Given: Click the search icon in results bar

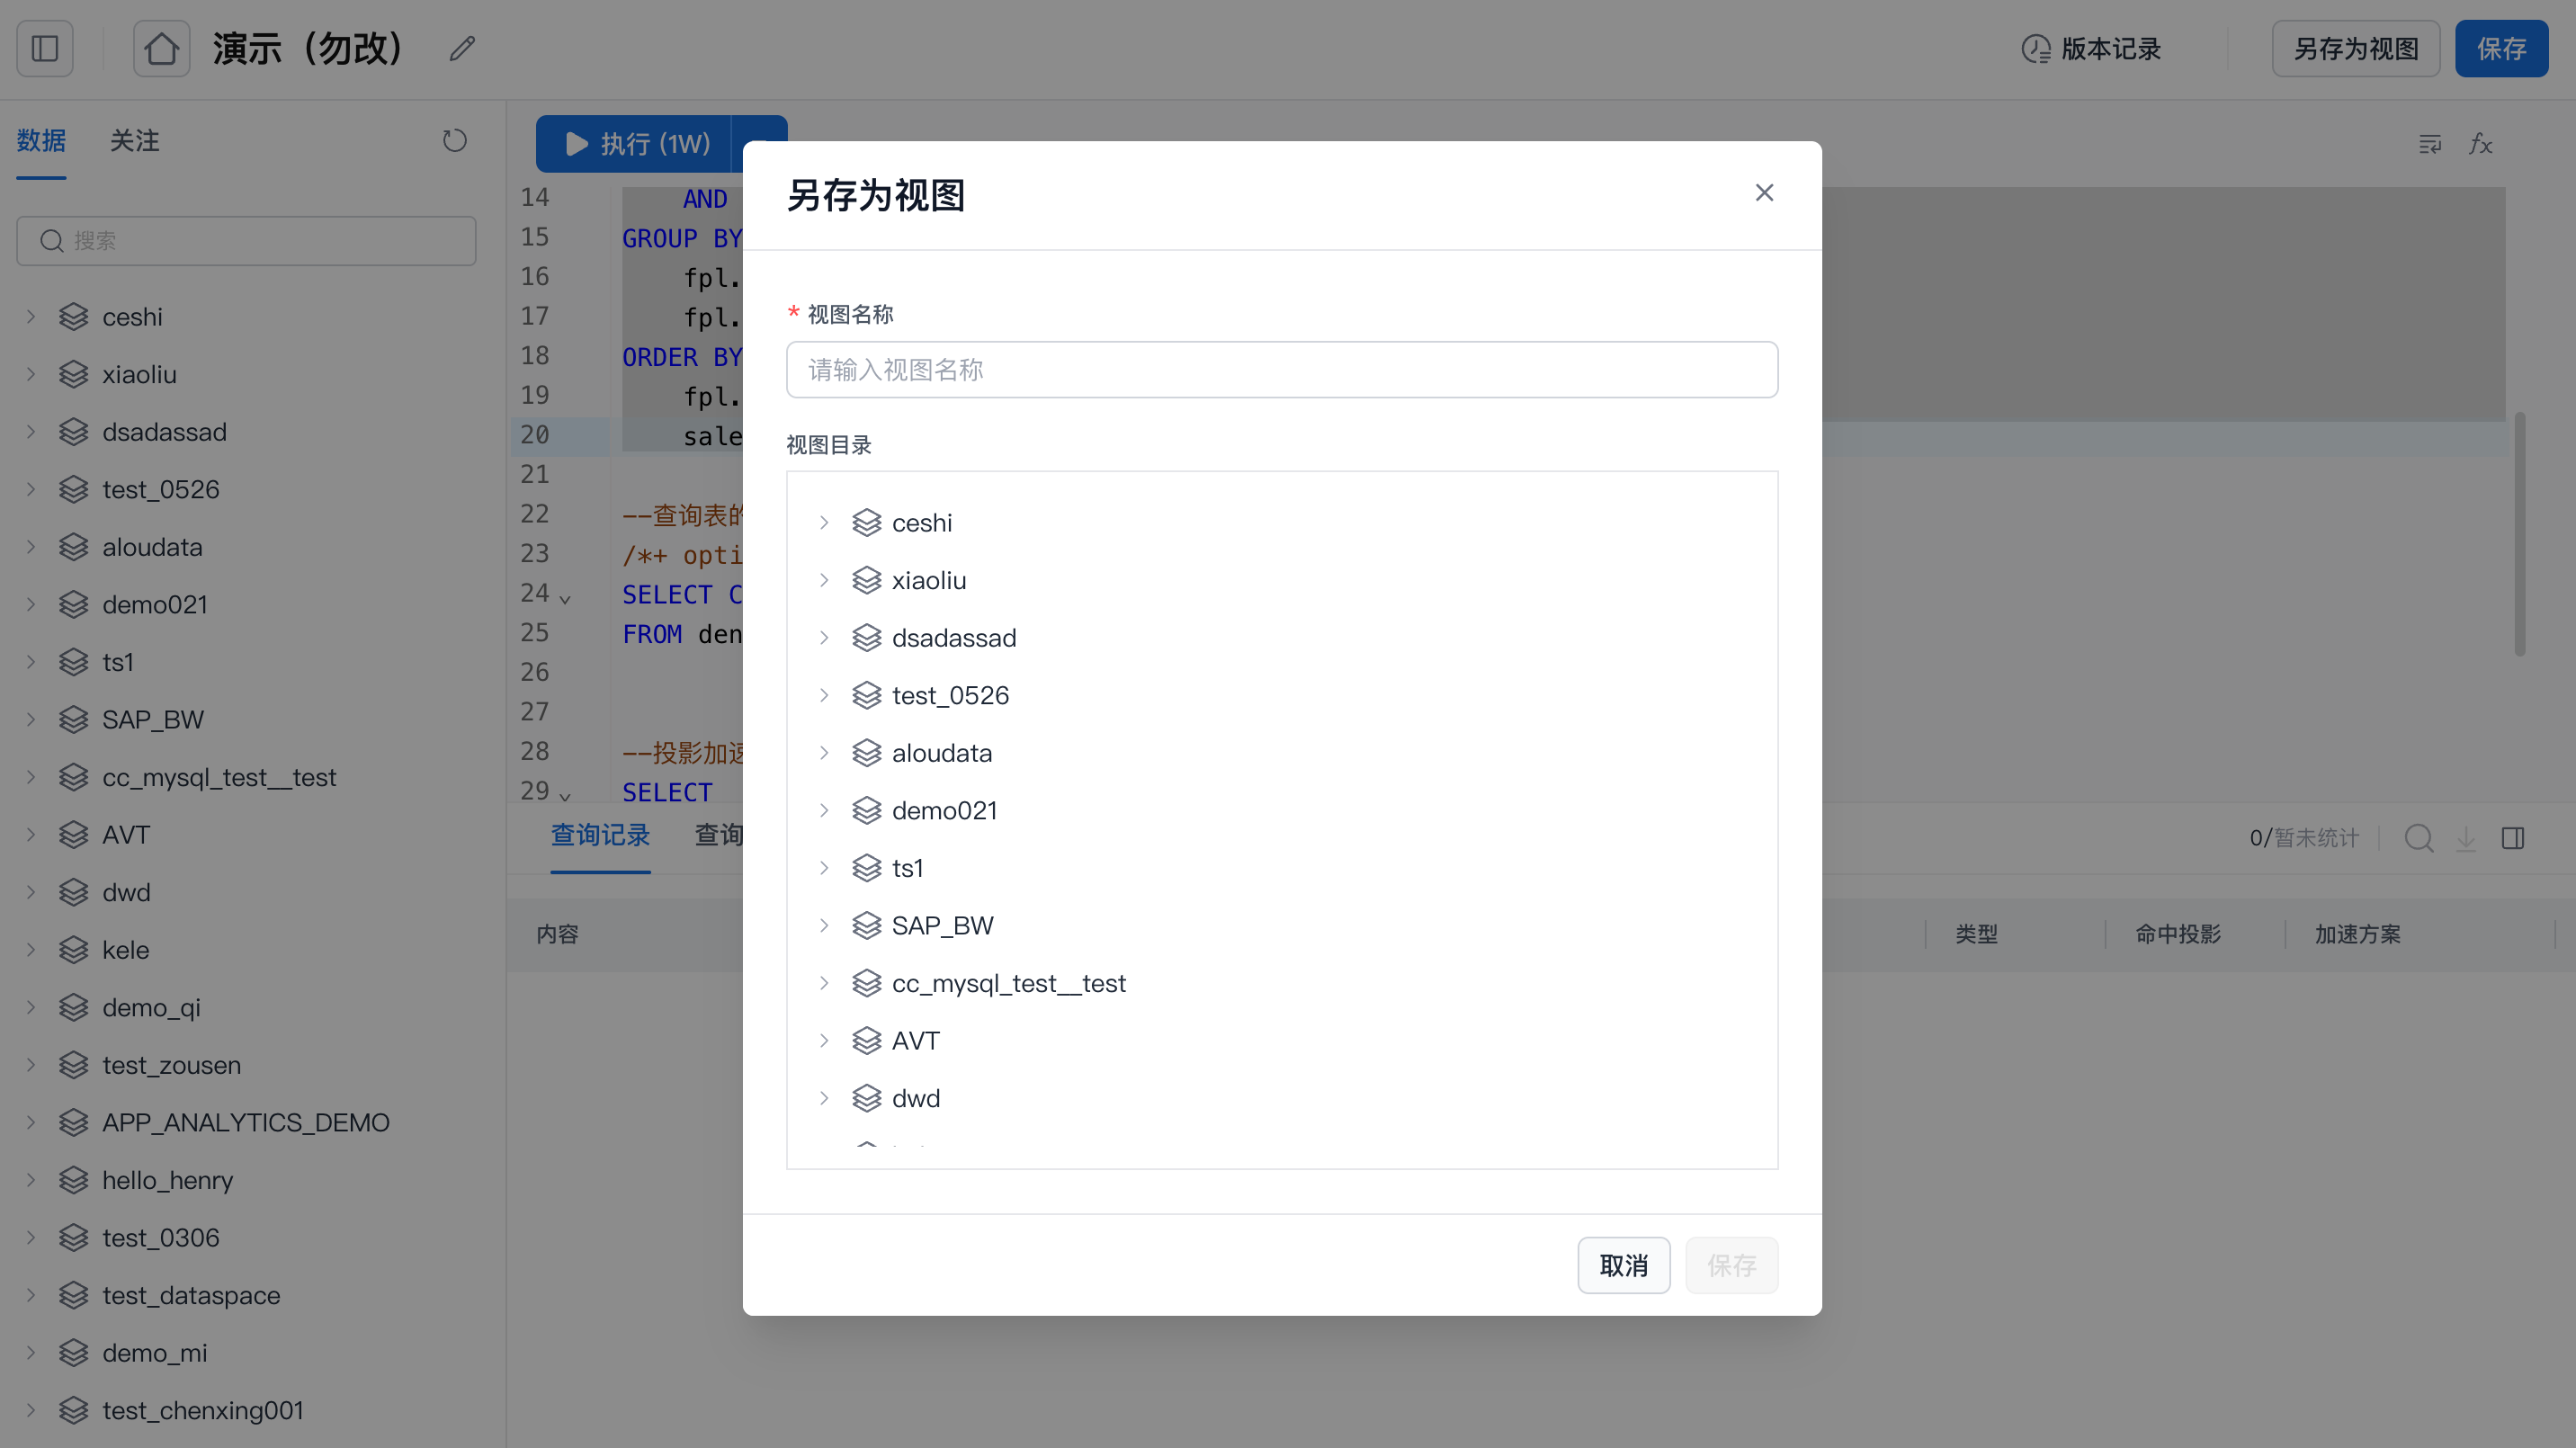Looking at the screenshot, I should pyautogui.click(x=2418, y=838).
